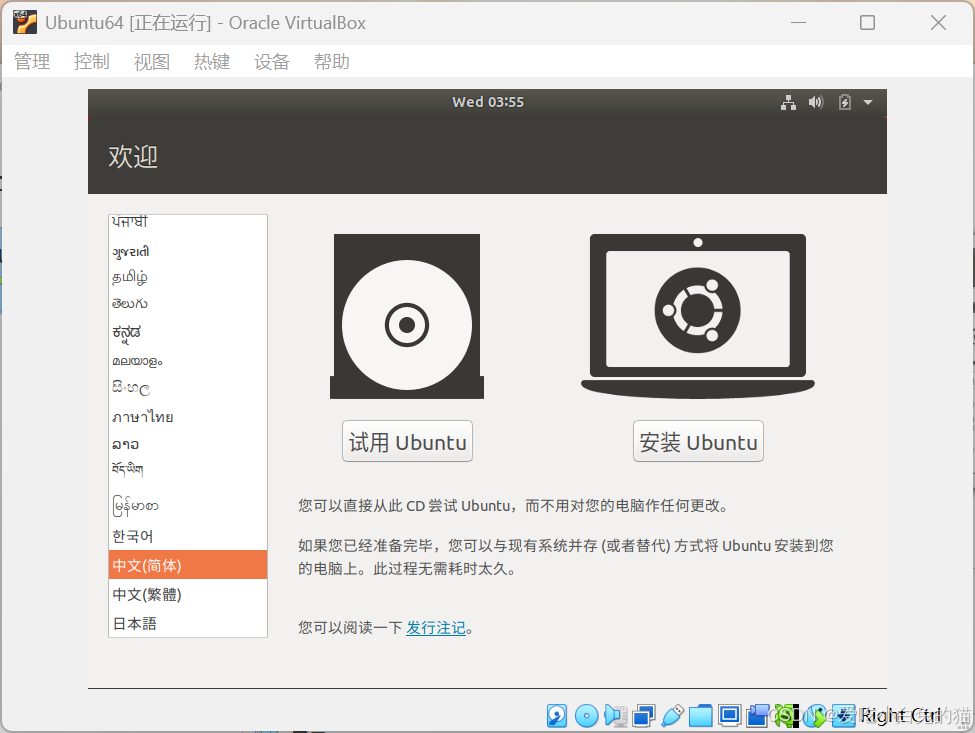Open the USB devices status icon
This screenshot has height=733, width=975.
(673, 716)
